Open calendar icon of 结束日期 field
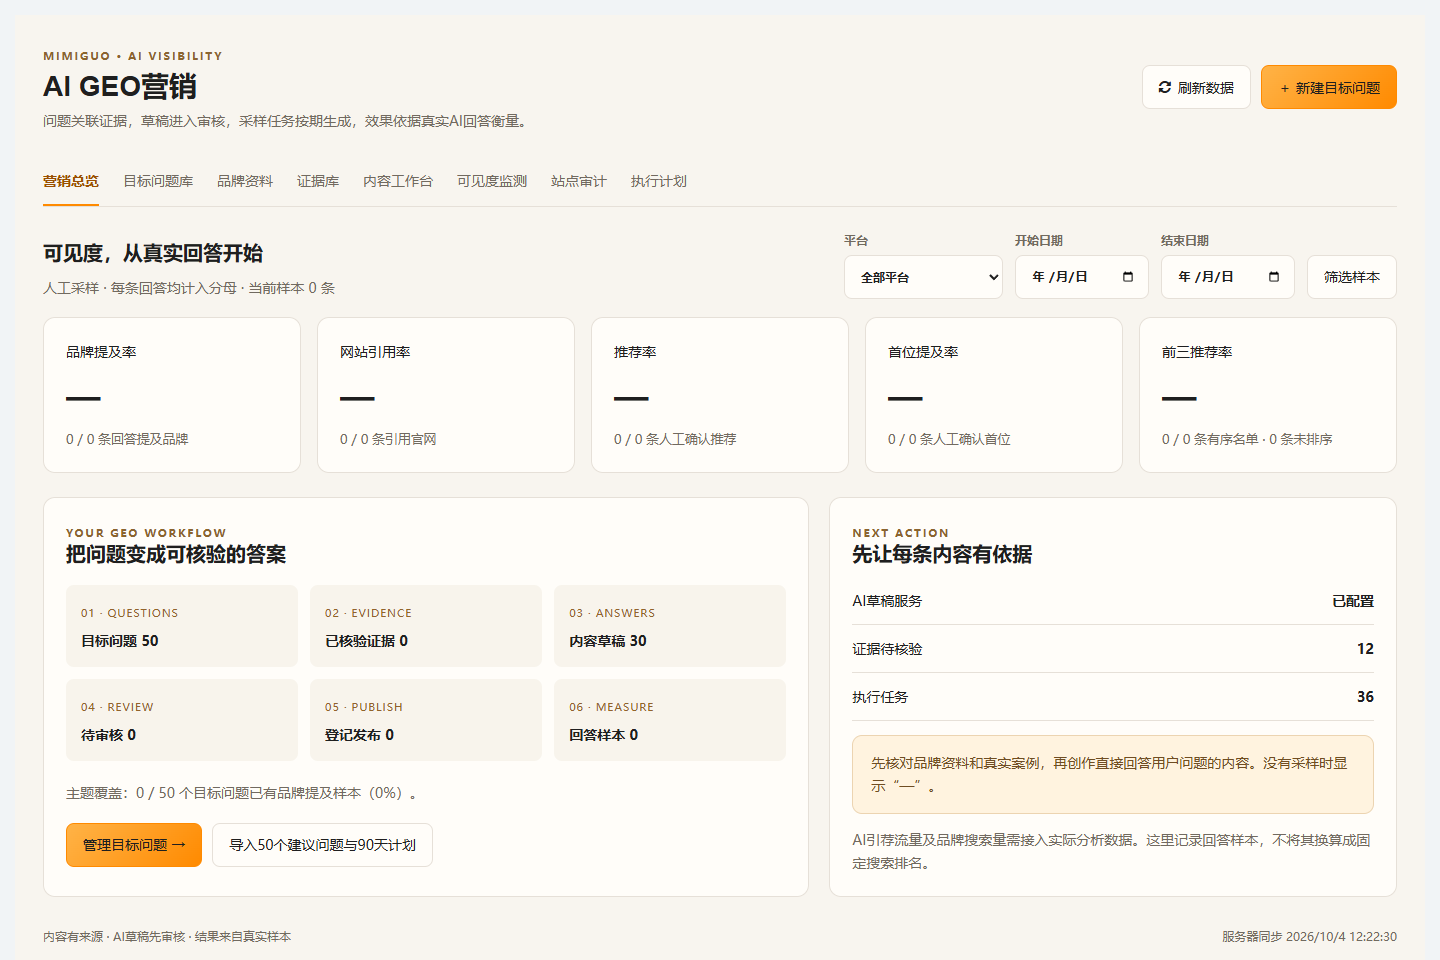Viewport: 1440px width, 960px height. coord(1274,277)
